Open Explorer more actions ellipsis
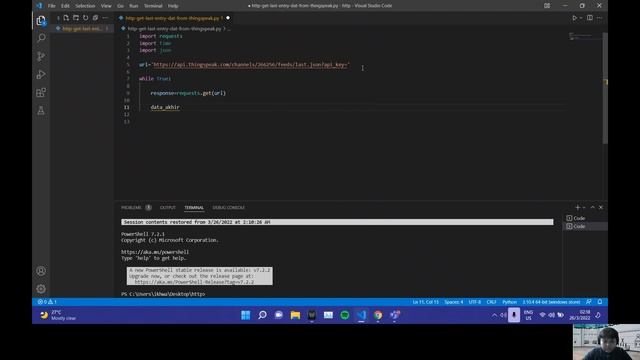The width and height of the screenshot is (640, 360). click(x=105, y=18)
